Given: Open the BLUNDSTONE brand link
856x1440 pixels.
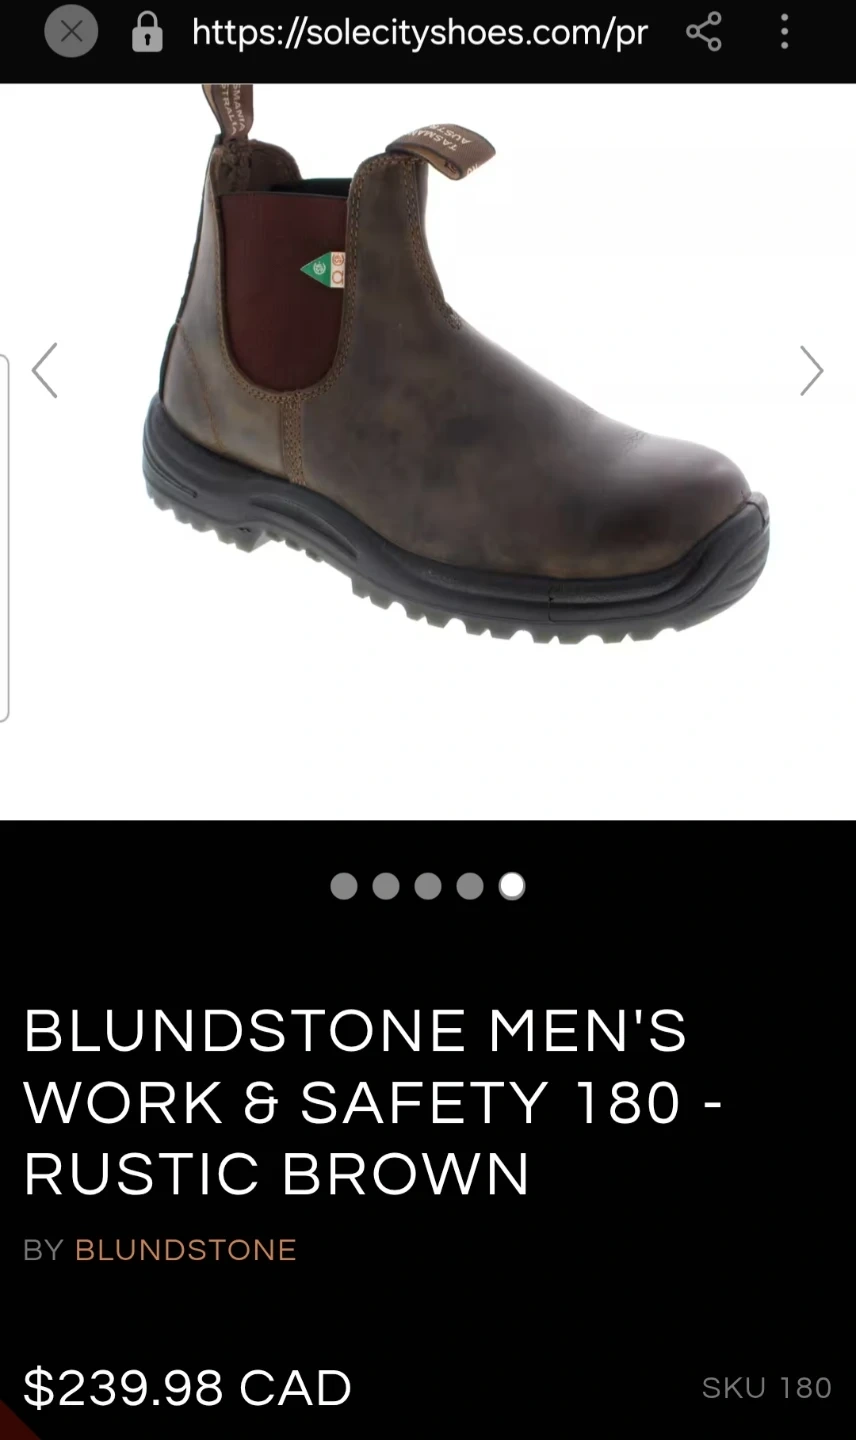Looking at the screenshot, I should pos(186,1250).
